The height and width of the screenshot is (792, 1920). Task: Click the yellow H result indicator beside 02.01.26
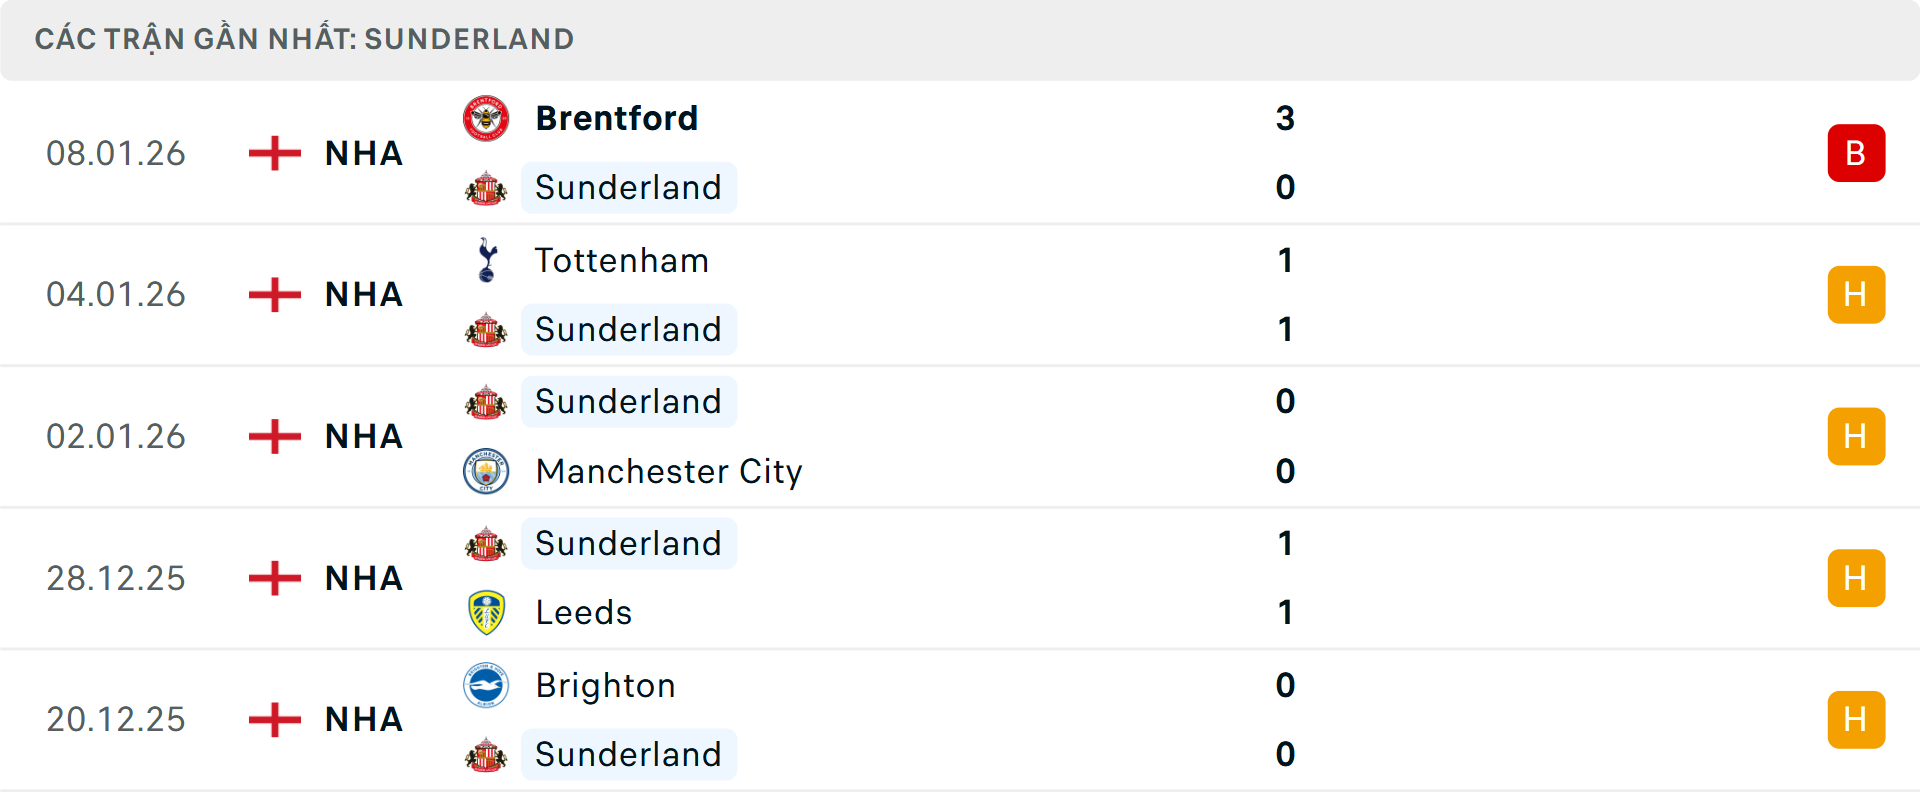pyautogui.click(x=1857, y=436)
